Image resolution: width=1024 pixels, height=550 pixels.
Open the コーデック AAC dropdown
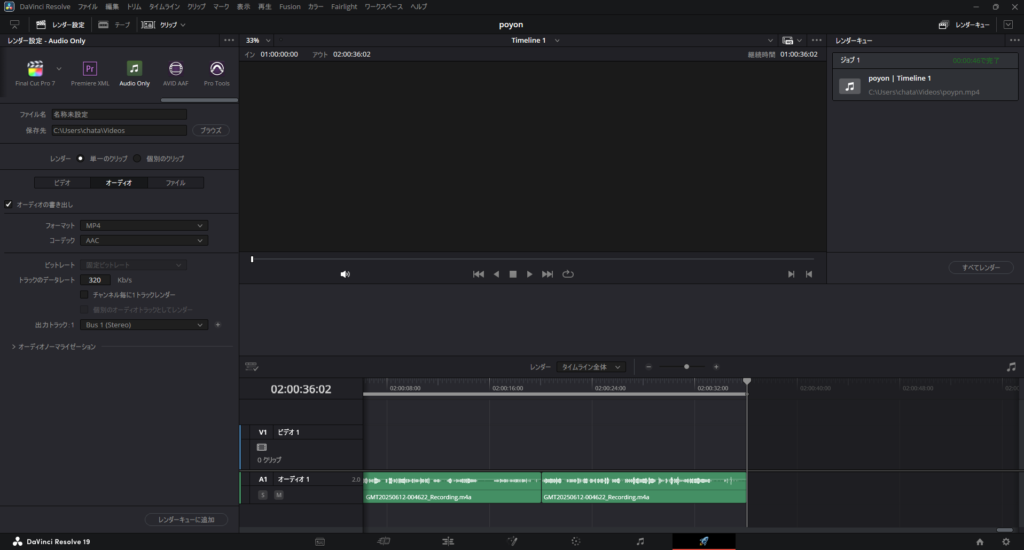(x=145, y=240)
